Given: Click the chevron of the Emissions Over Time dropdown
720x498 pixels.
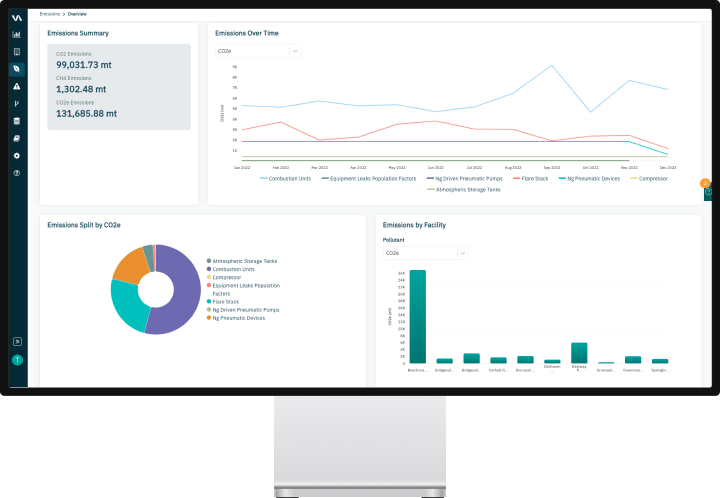Looking at the screenshot, I should (x=295, y=51).
